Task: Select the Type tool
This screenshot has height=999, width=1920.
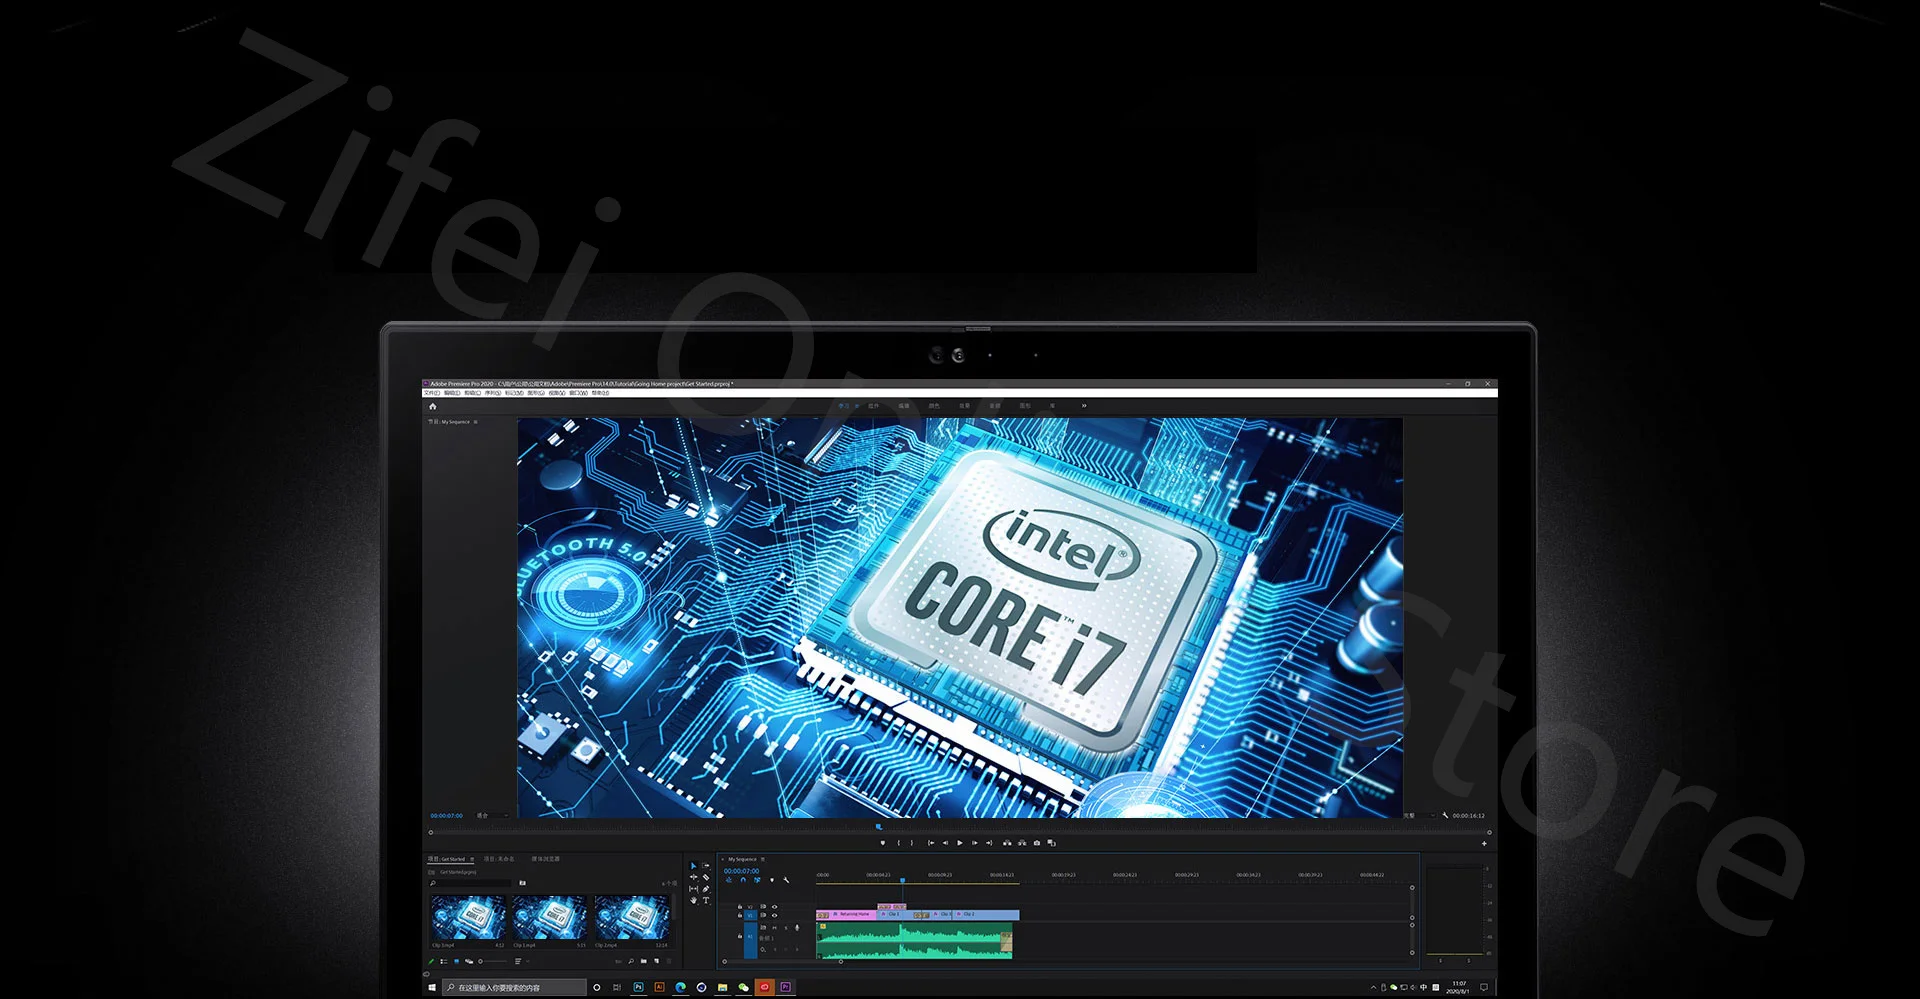Action: point(706,900)
